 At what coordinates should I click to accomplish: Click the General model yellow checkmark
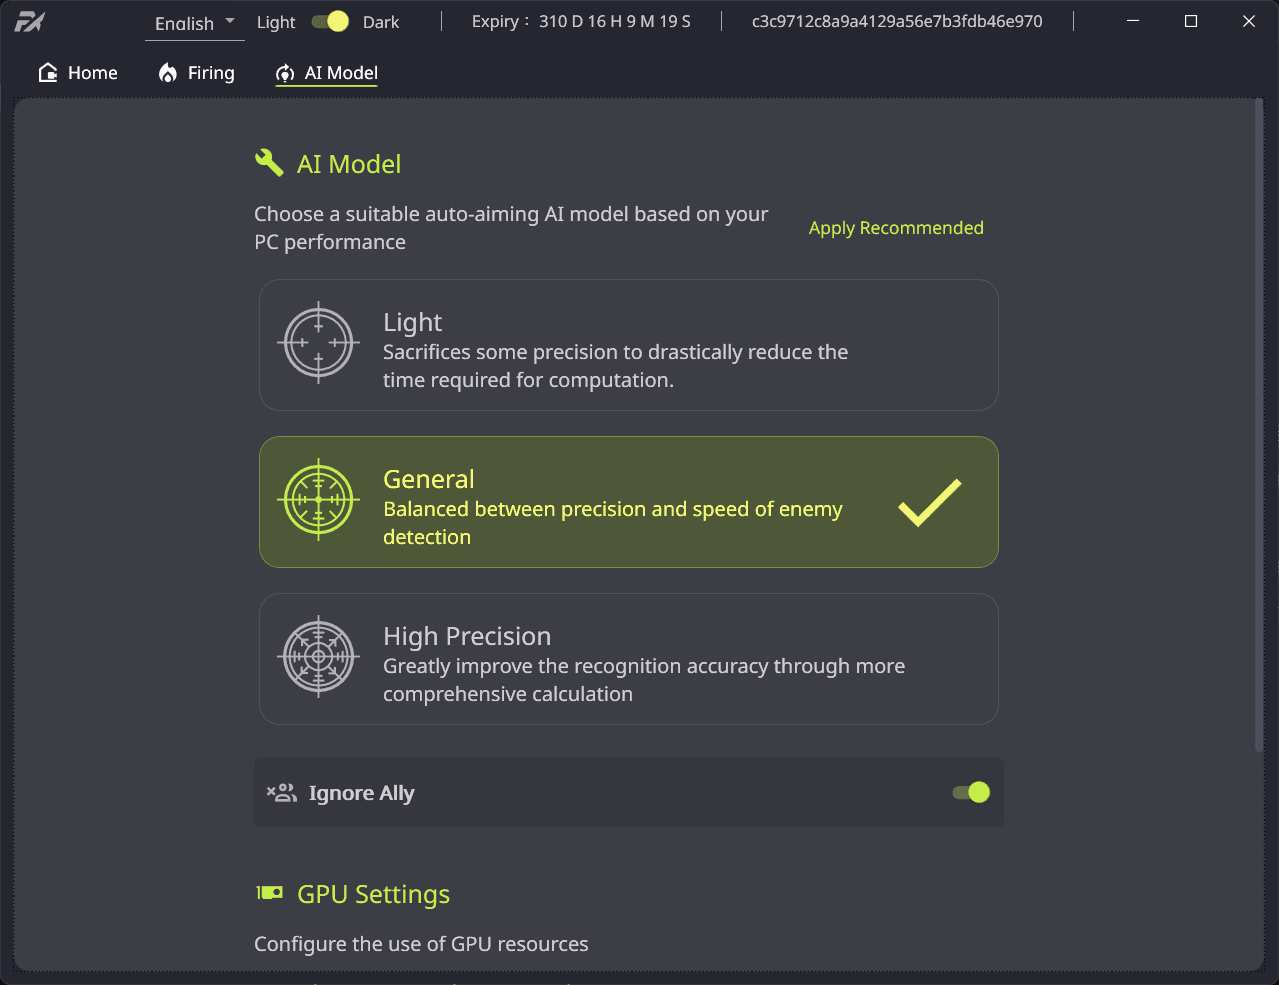(x=930, y=502)
